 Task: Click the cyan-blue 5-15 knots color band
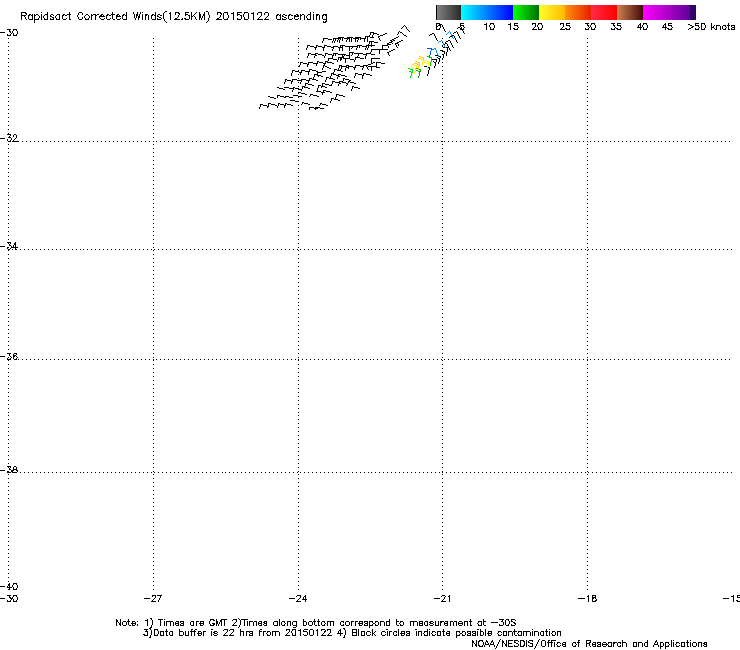point(487,12)
